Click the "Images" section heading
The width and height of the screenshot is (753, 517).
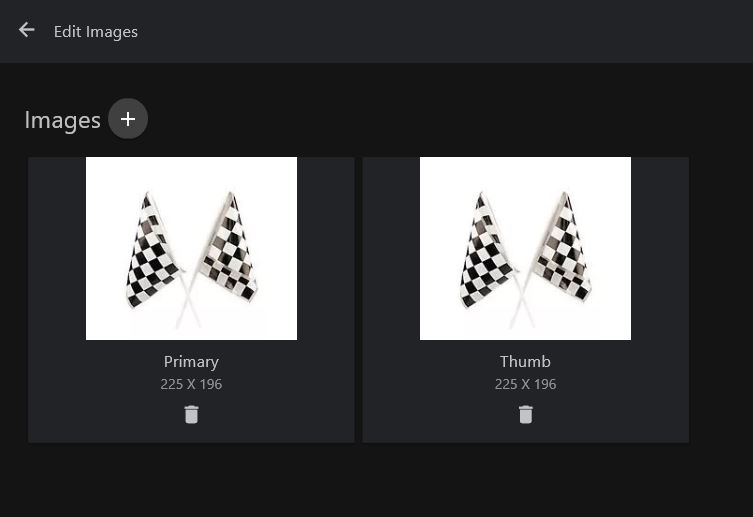click(x=62, y=121)
